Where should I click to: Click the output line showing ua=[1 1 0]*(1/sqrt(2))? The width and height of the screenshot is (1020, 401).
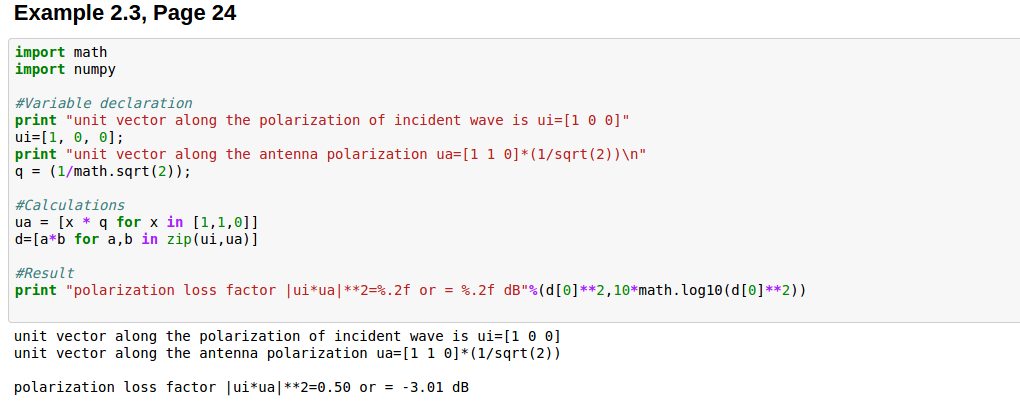[286, 353]
